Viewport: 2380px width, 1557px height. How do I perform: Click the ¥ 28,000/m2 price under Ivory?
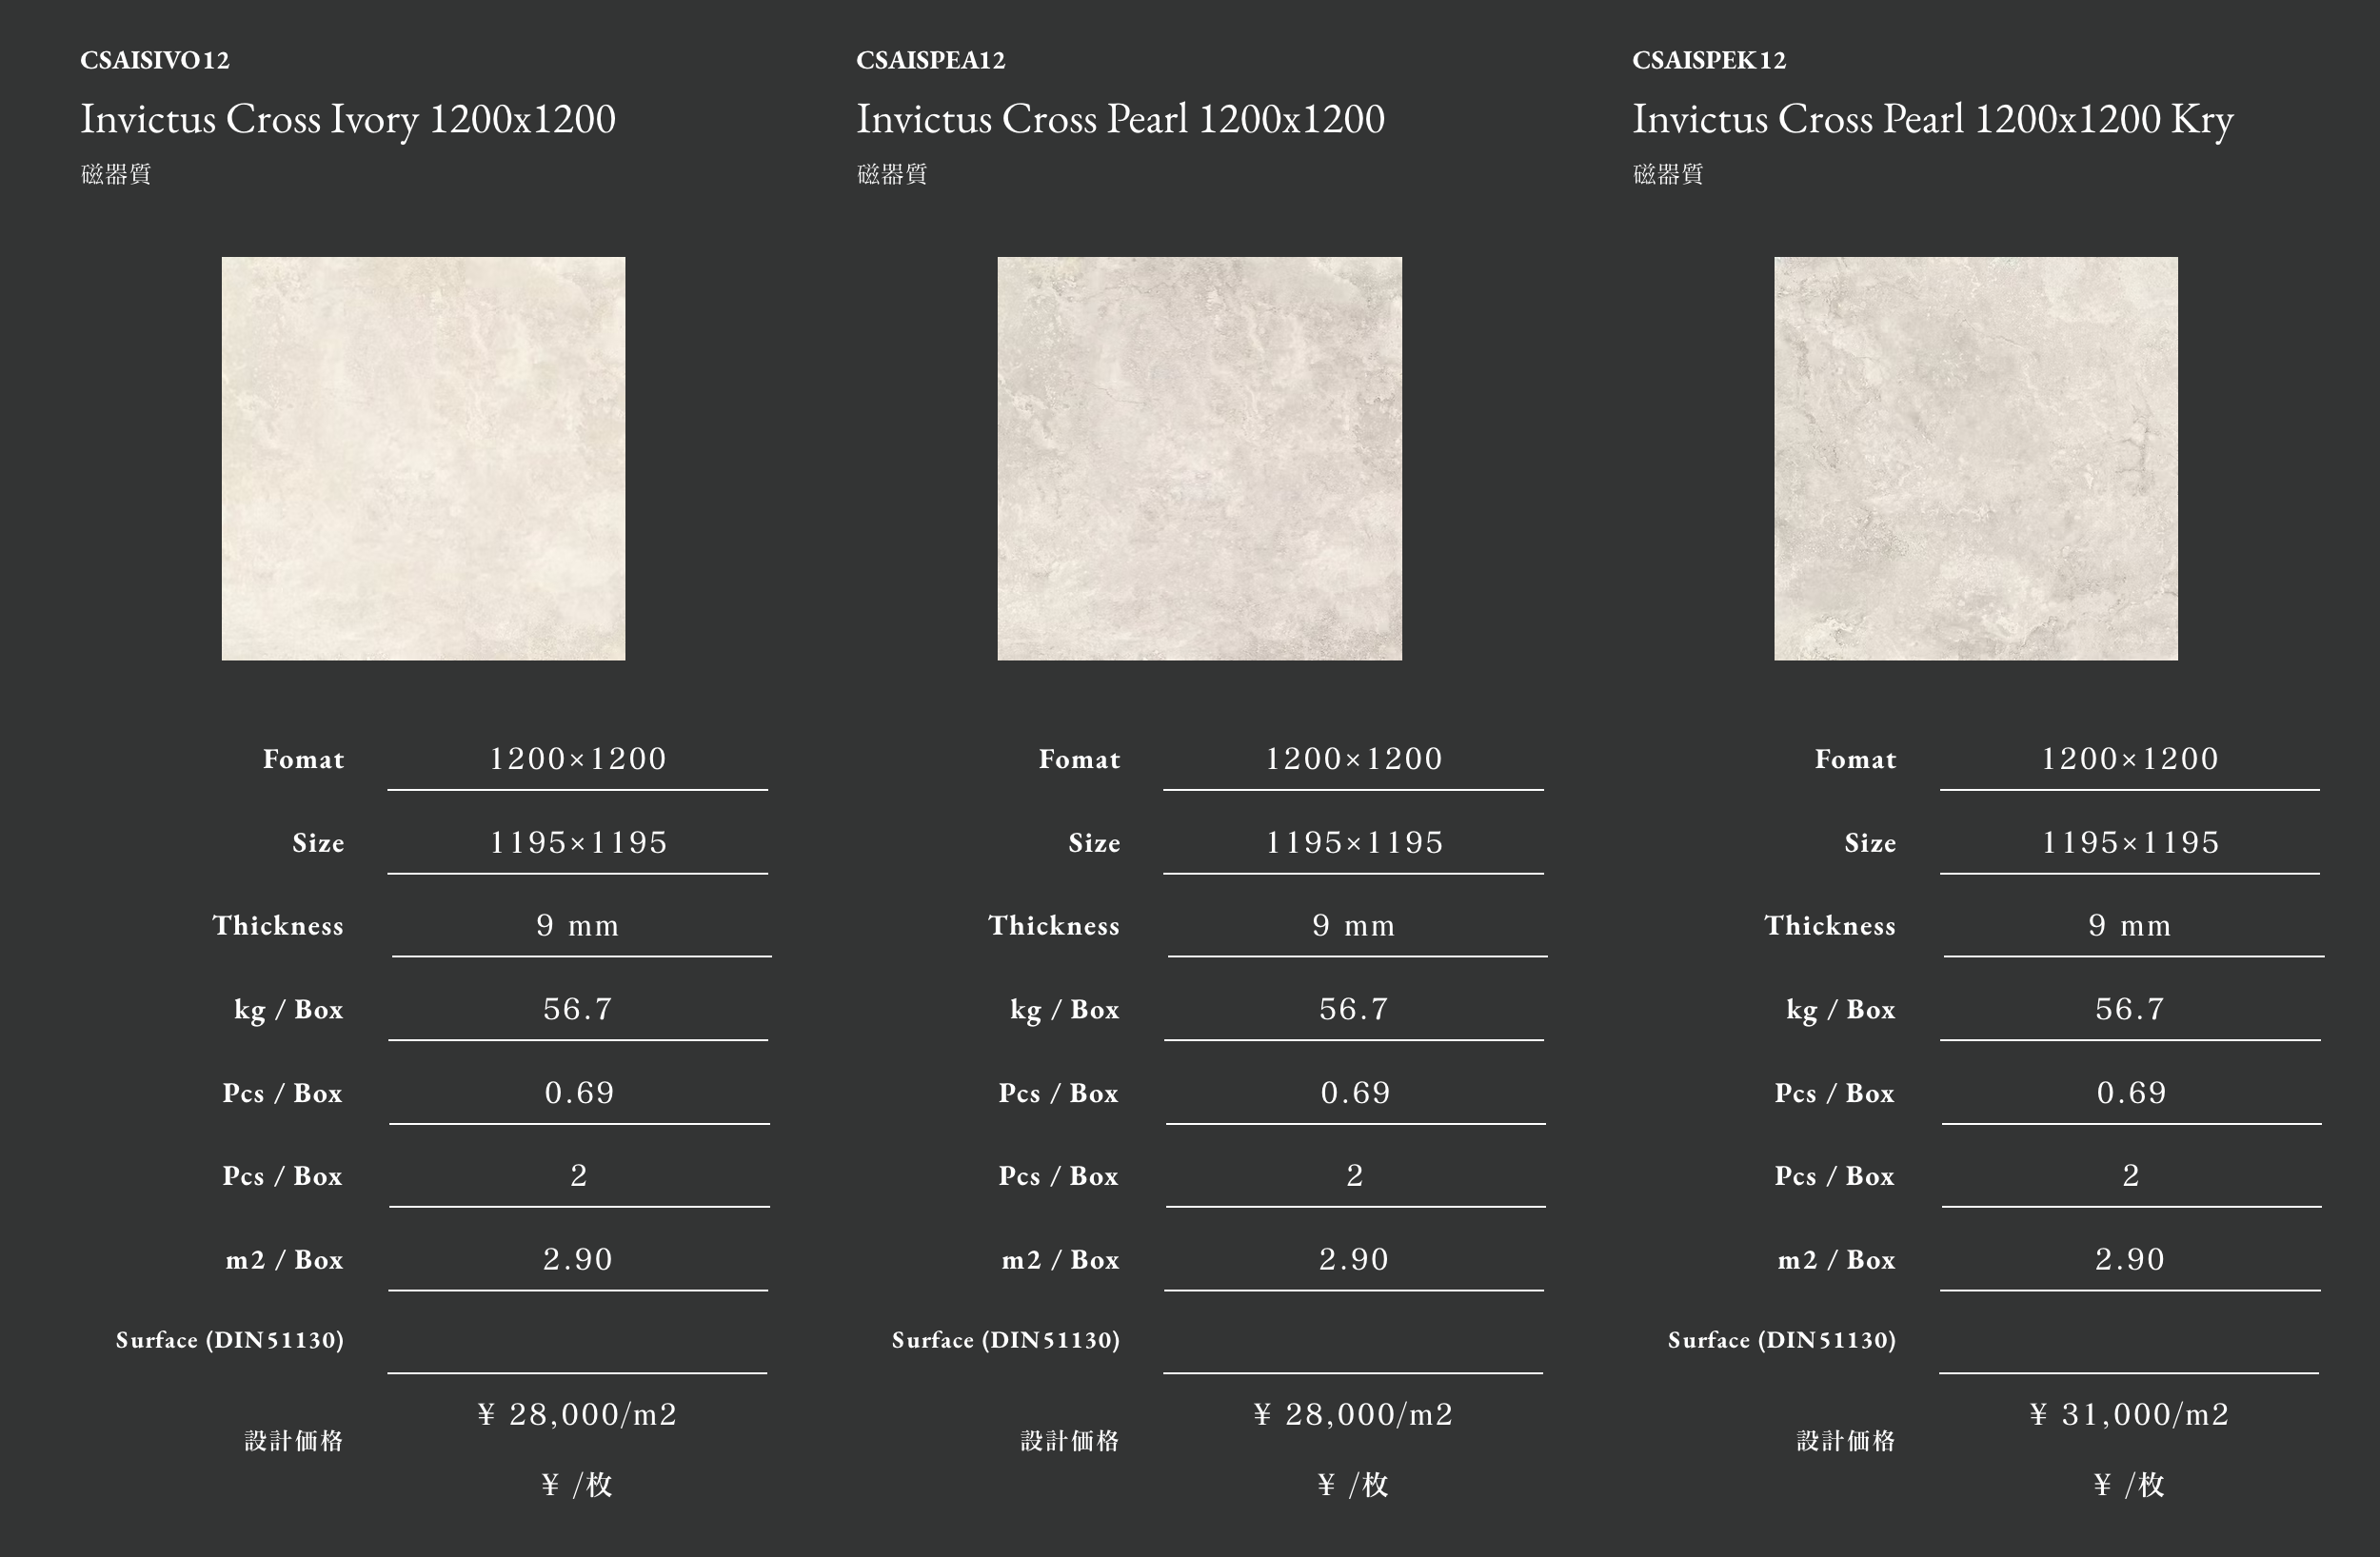(577, 1414)
